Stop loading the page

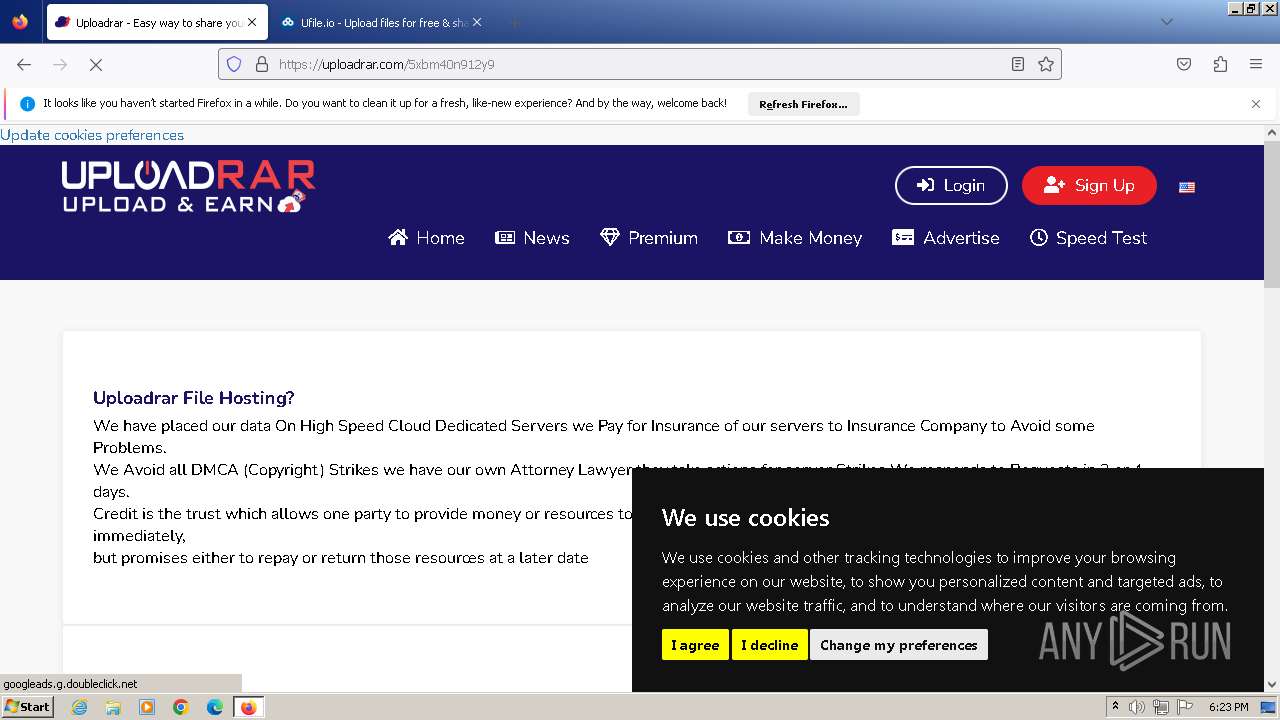[x=96, y=64]
